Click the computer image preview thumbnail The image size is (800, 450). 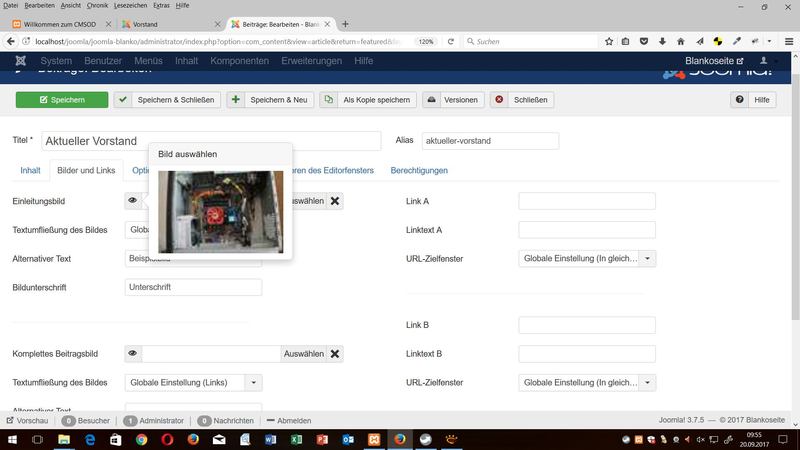click(220, 211)
